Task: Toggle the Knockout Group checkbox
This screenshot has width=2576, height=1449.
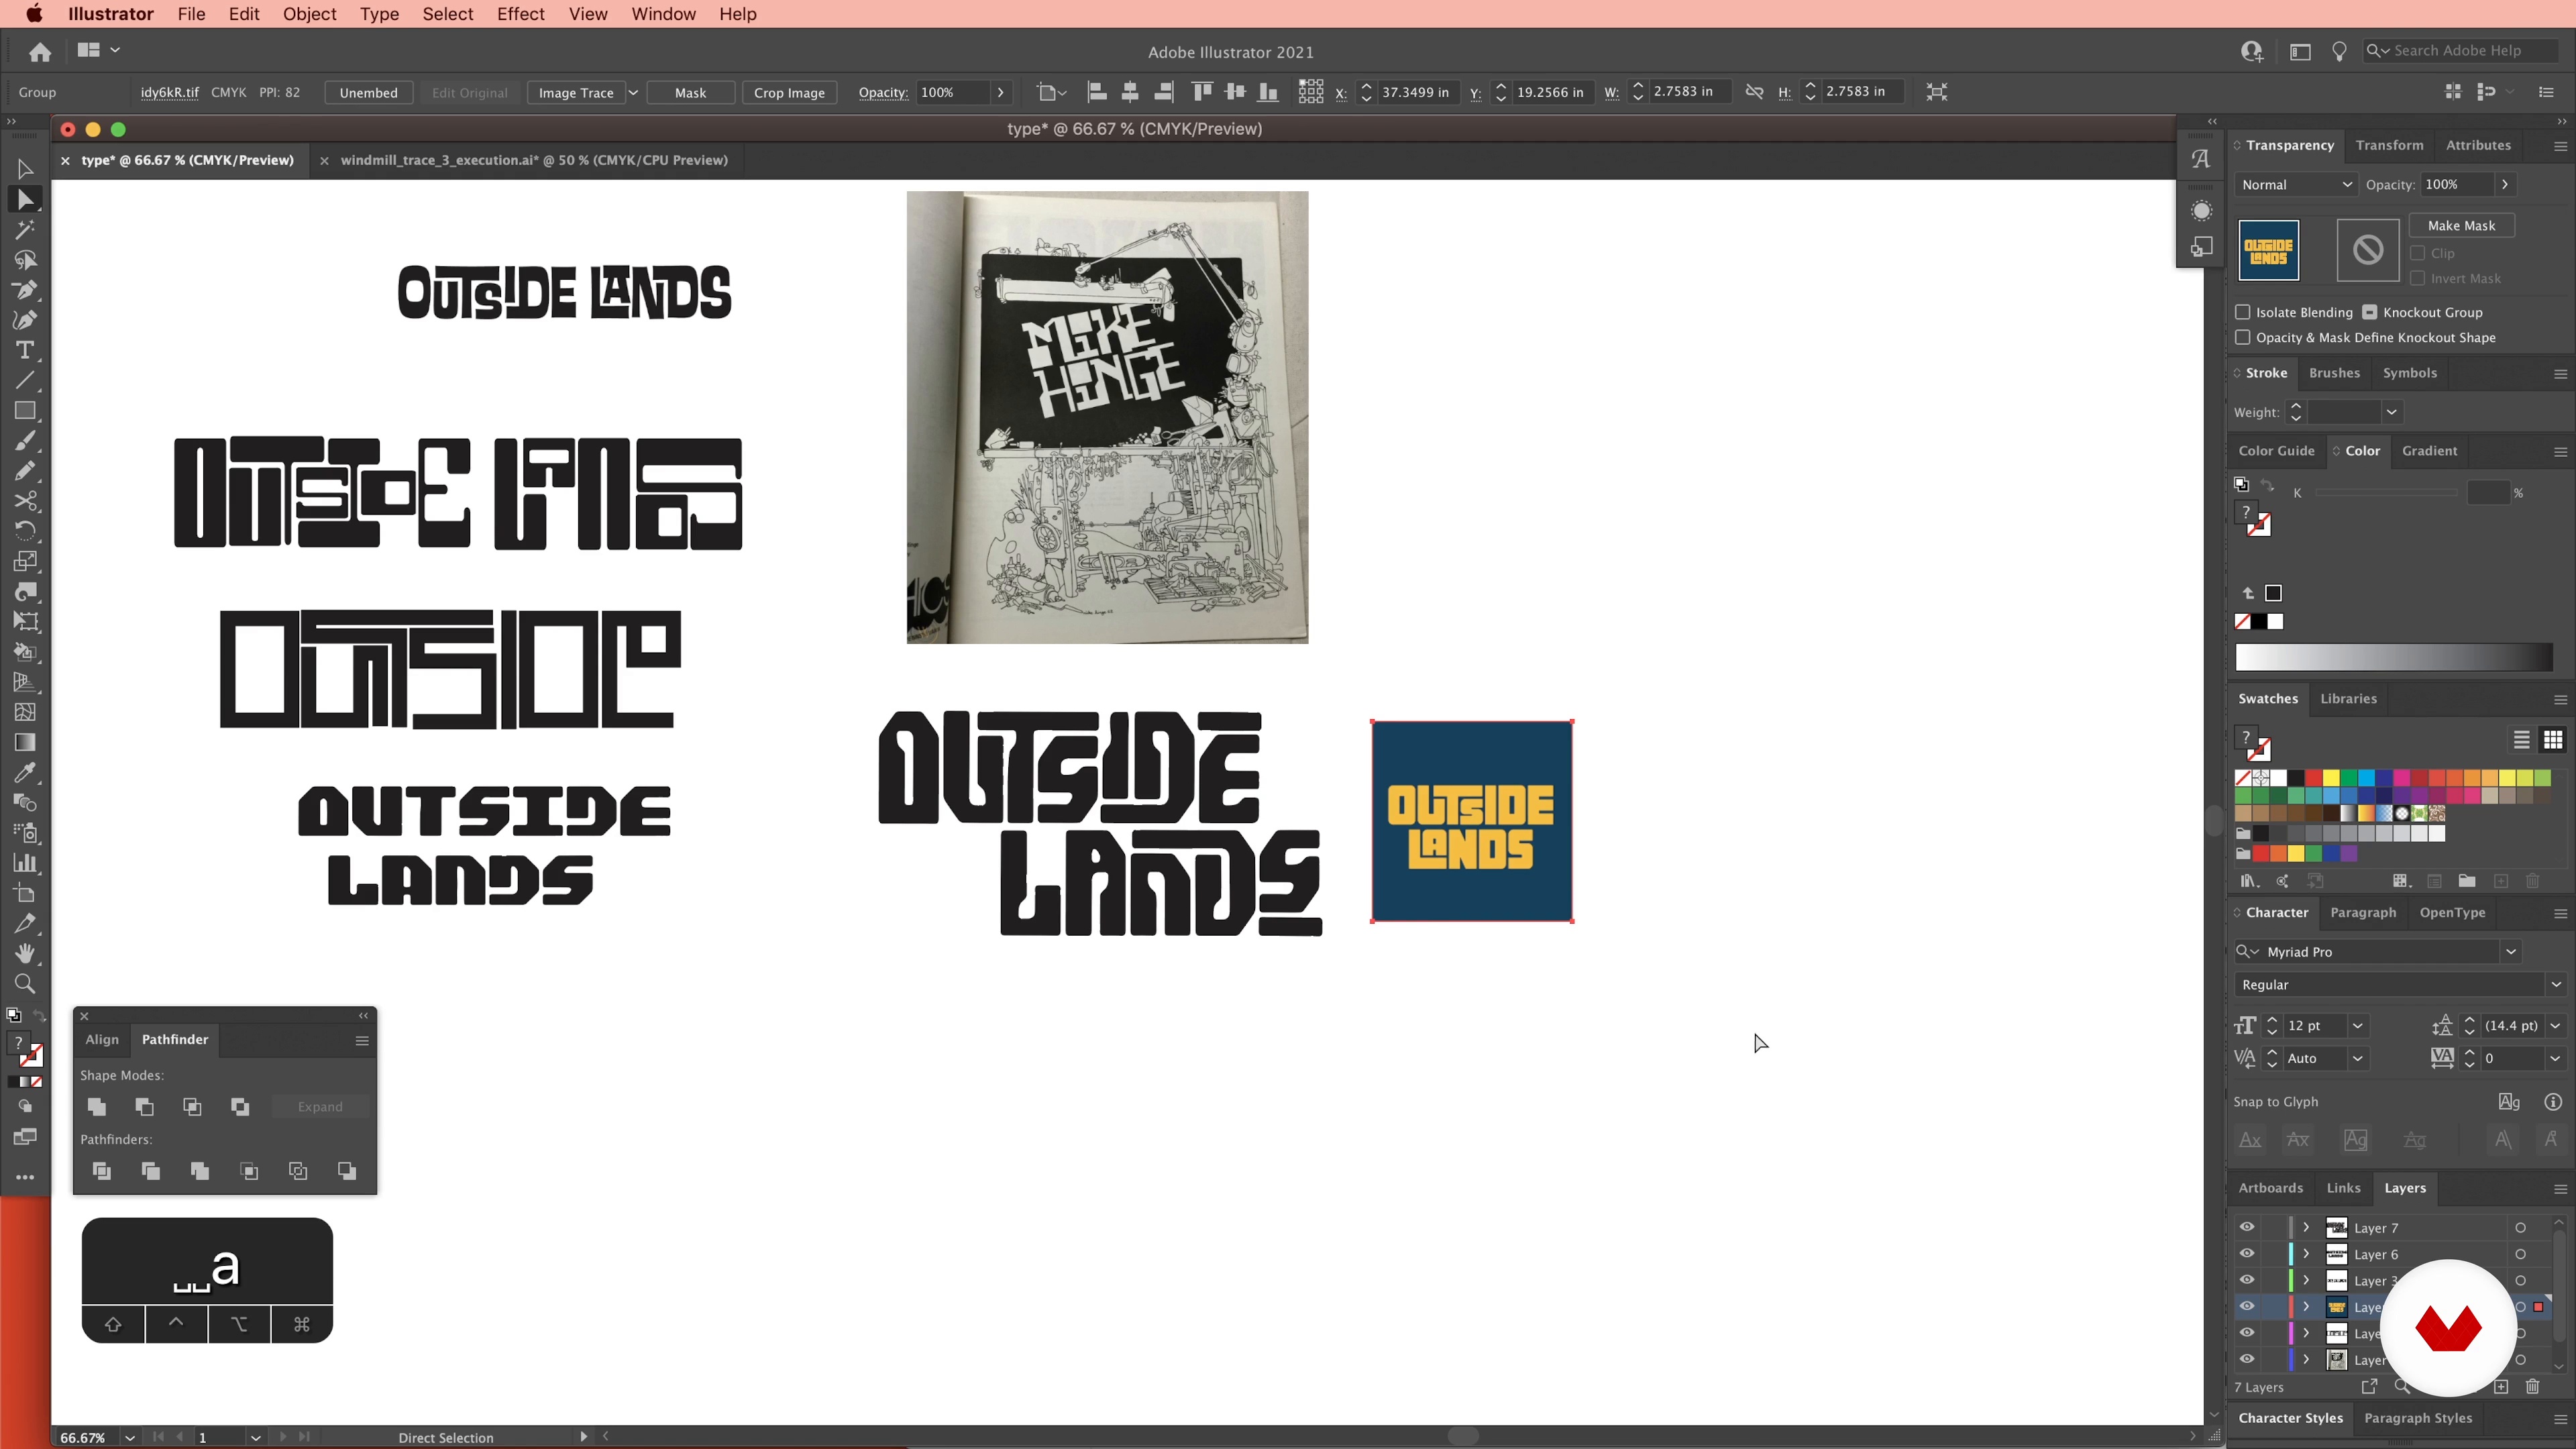Action: [2370, 312]
